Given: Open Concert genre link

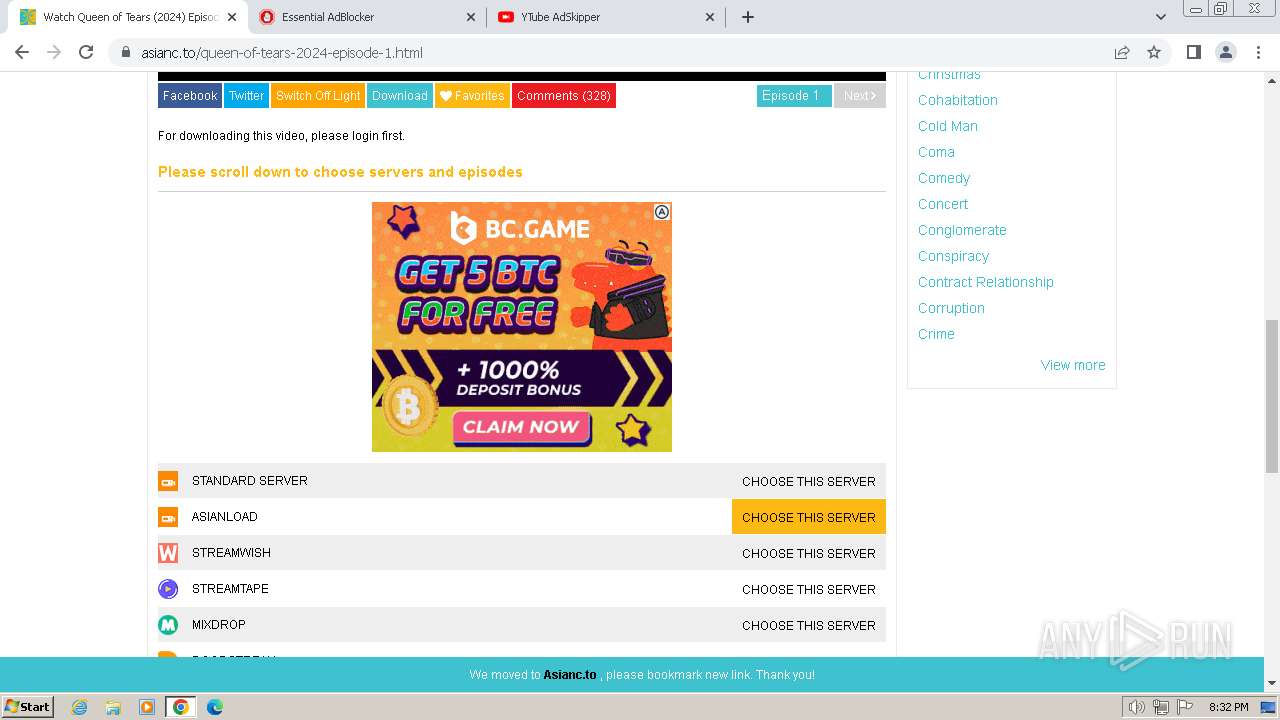Looking at the screenshot, I should [943, 204].
